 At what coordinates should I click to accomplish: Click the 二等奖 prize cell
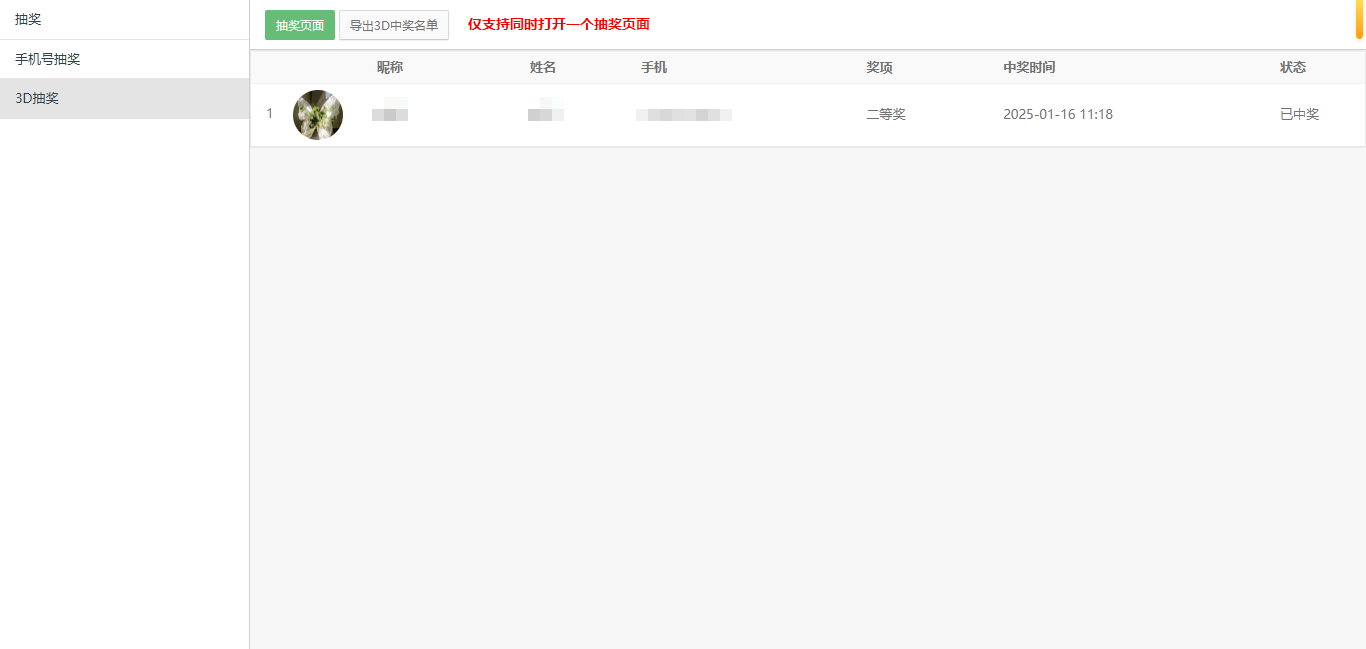(x=885, y=114)
